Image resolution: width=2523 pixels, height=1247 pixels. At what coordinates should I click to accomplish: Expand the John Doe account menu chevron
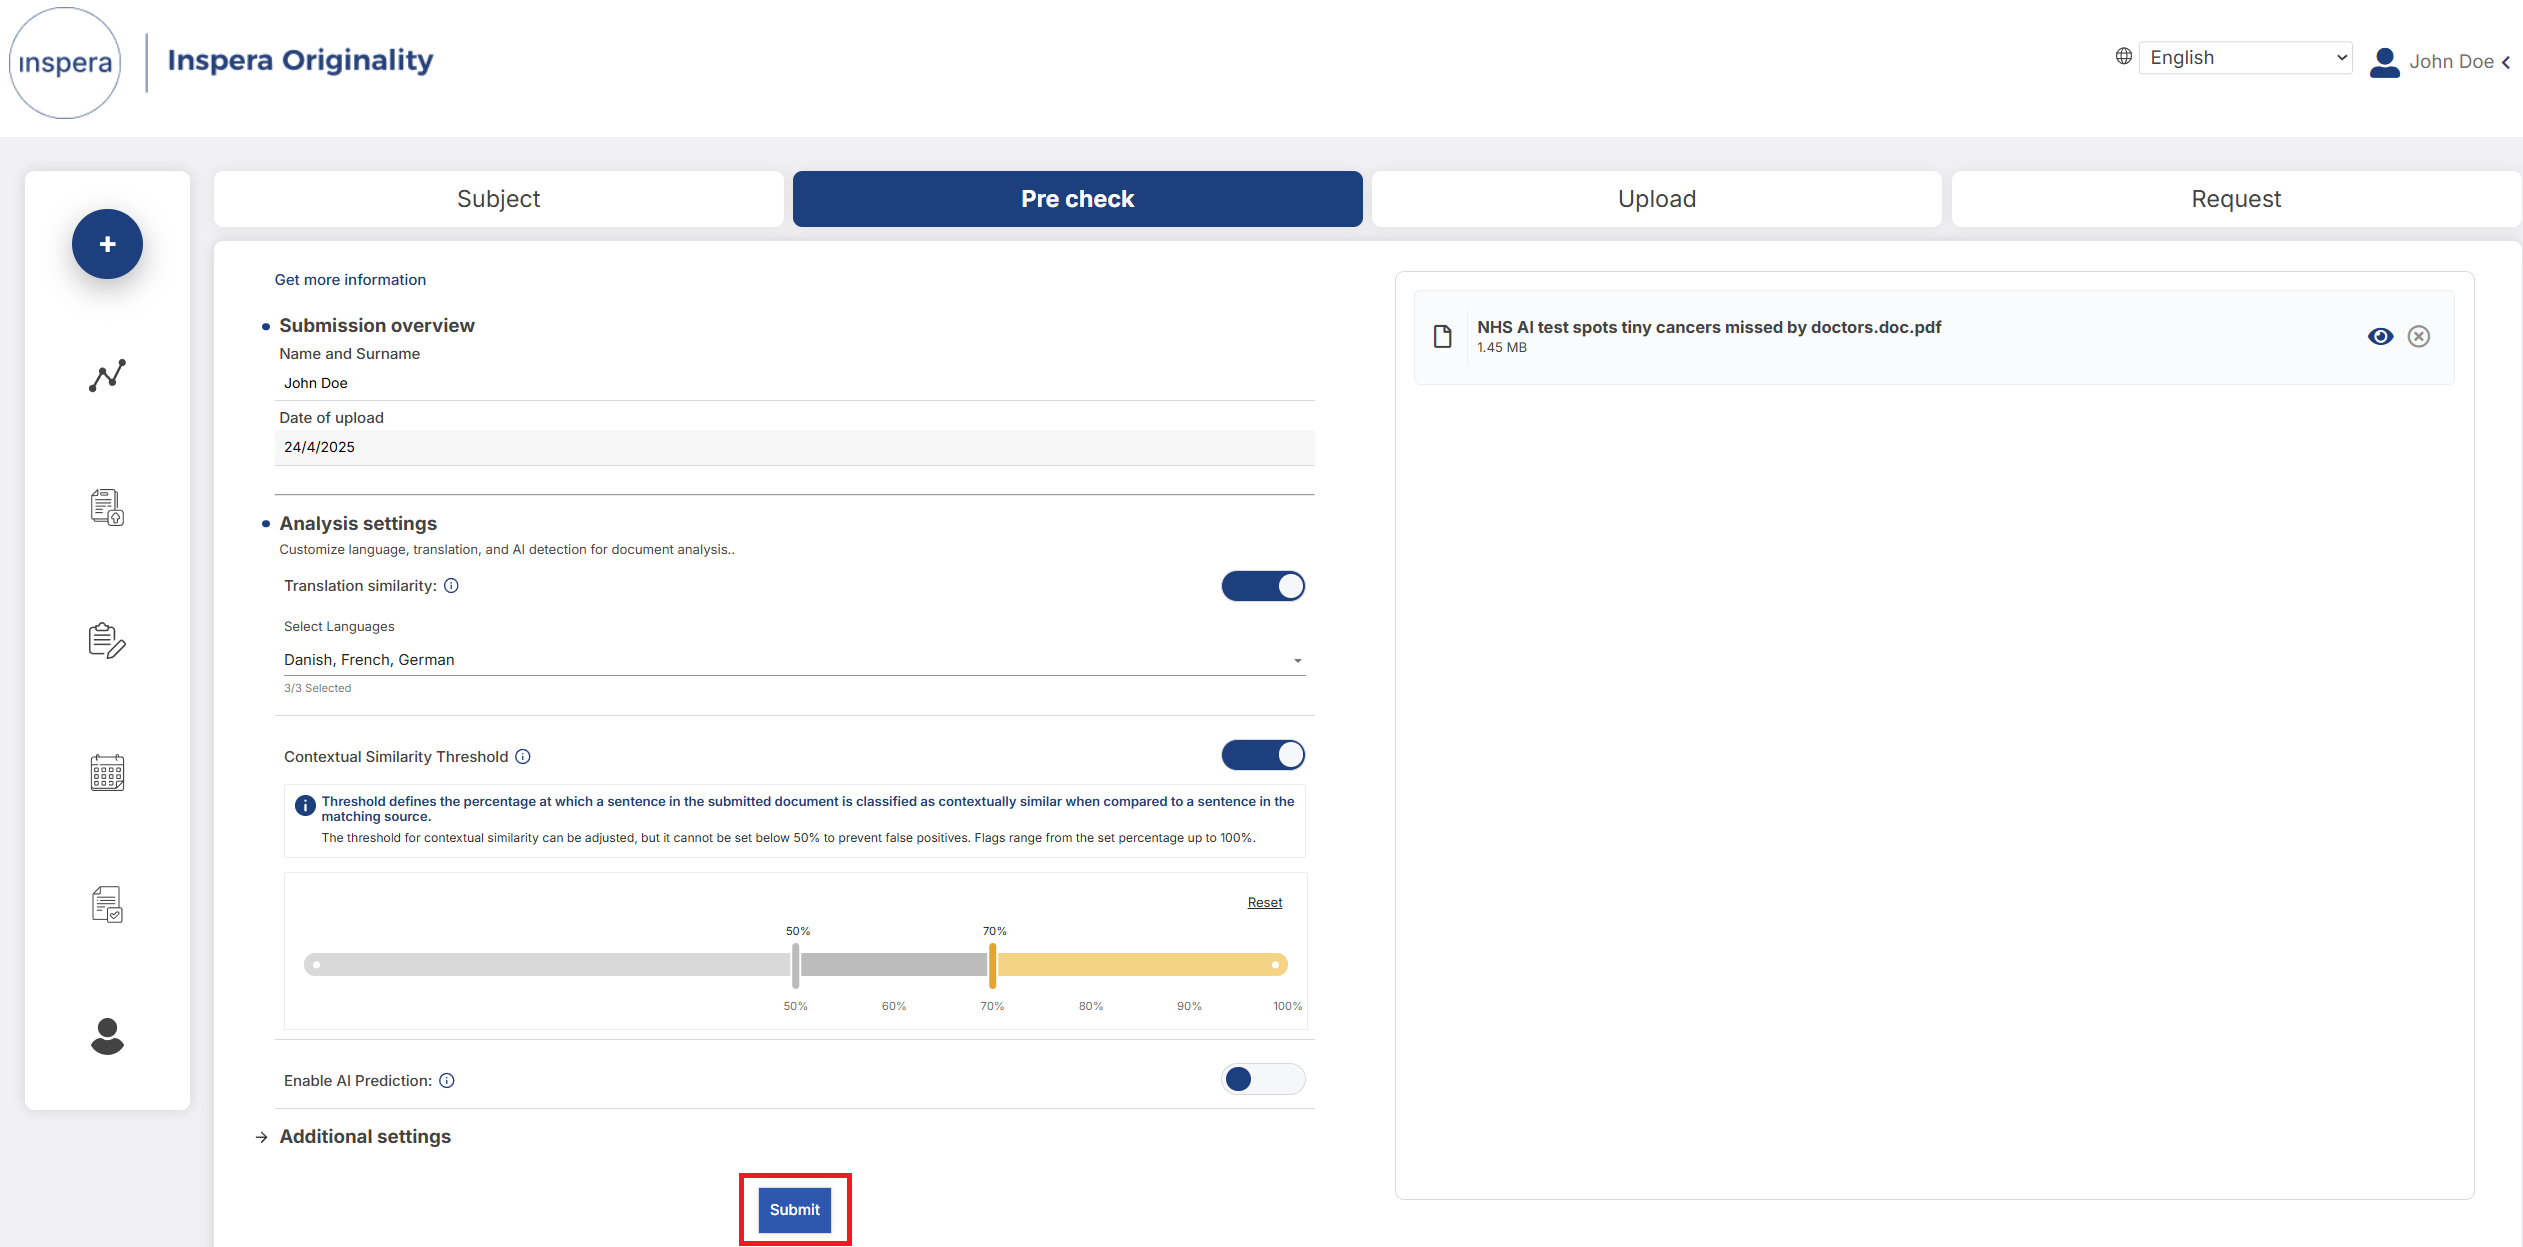pos(2506,62)
